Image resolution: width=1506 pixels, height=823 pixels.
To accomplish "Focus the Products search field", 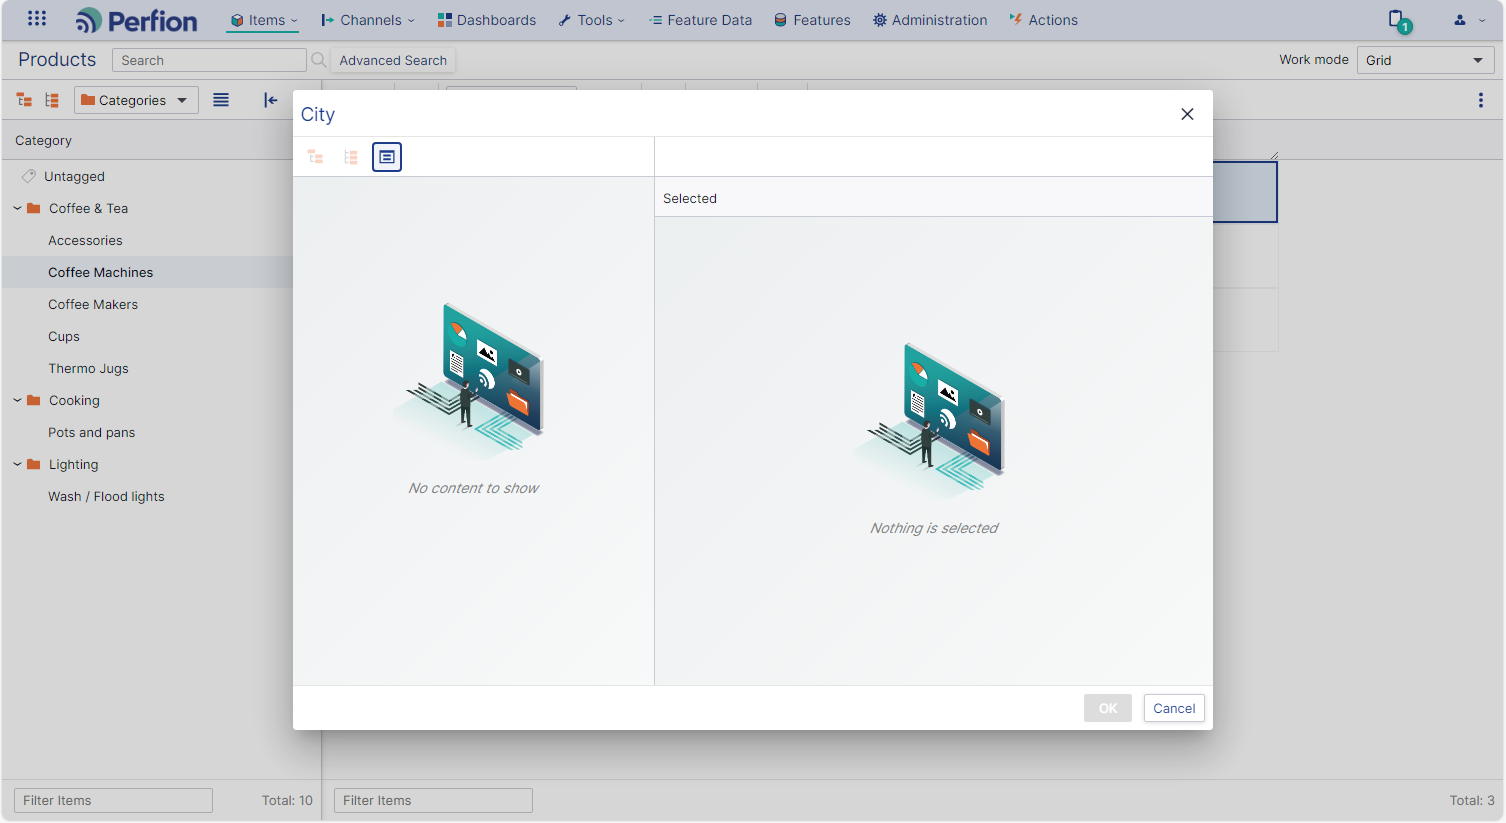I will coord(209,60).
